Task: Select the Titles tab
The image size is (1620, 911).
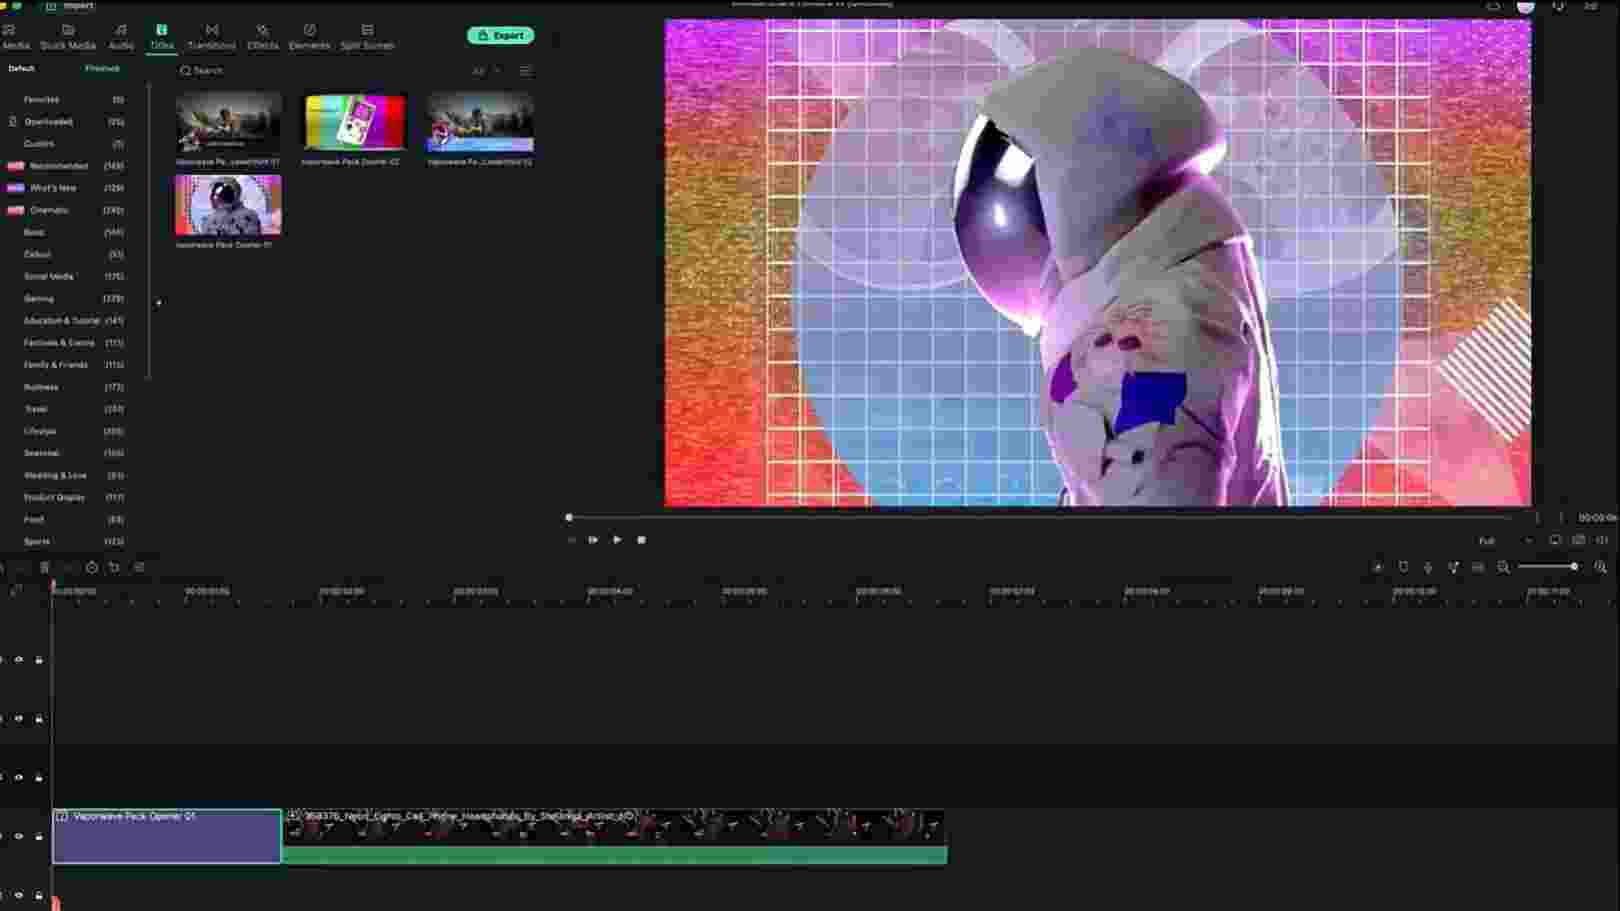Action: click(161, 37)
